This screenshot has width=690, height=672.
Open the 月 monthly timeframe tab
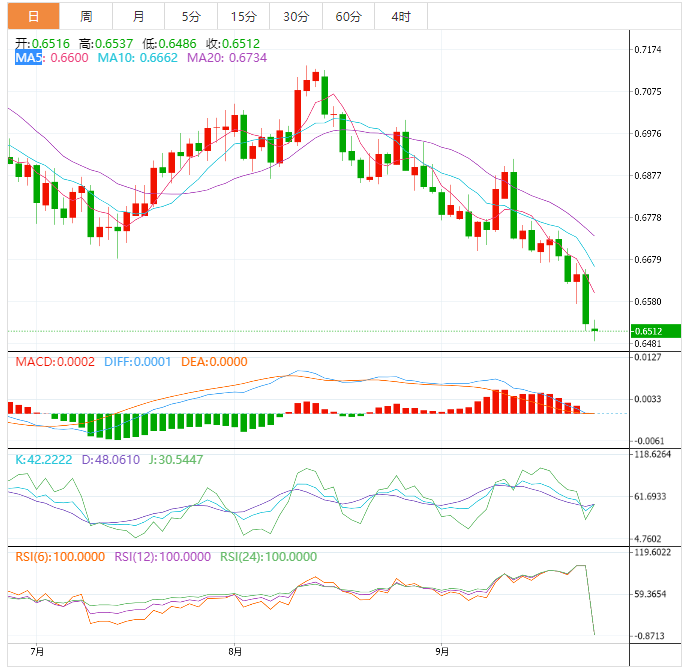[x=138, y=16]
